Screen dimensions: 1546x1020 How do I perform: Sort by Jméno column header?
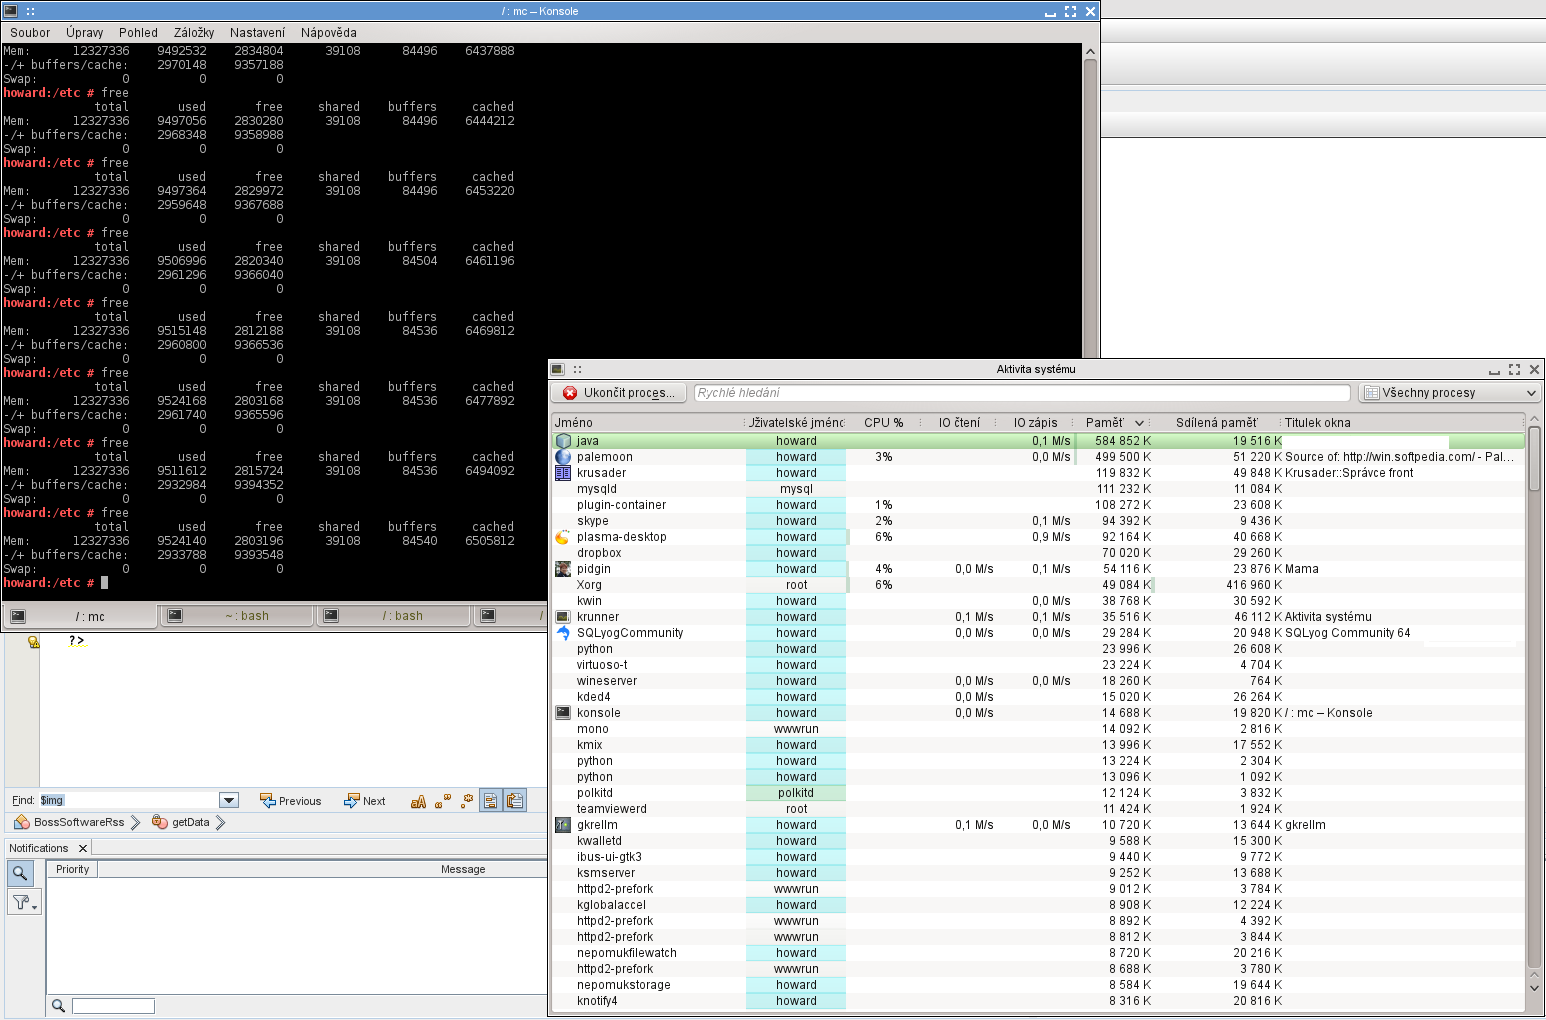(x=648, y=423)
